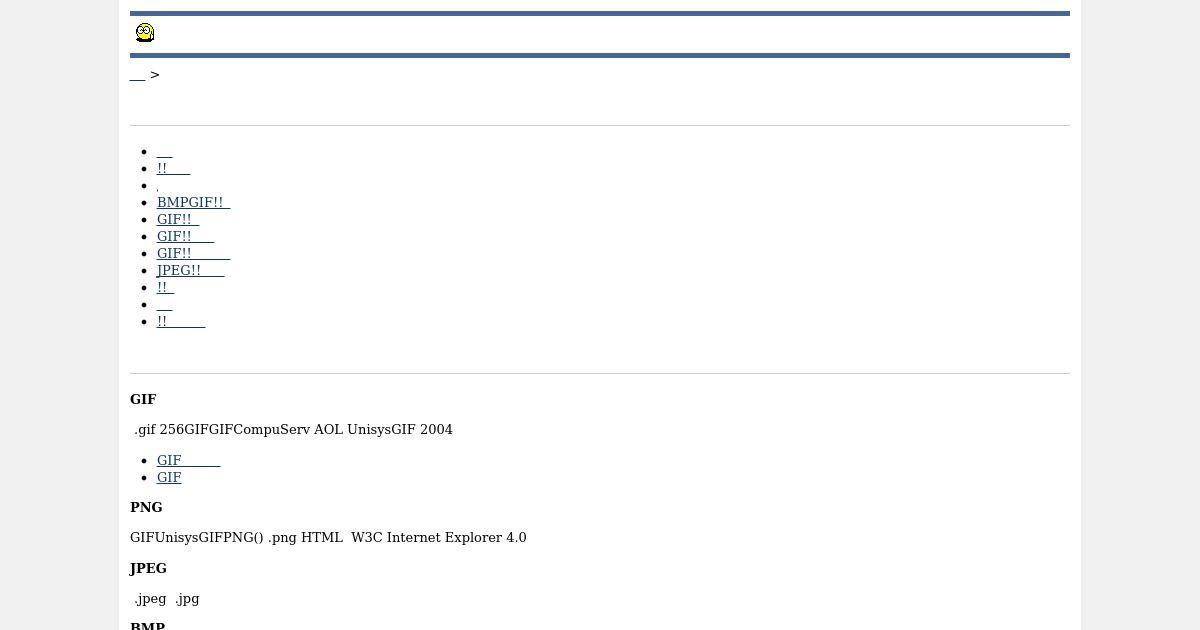Click the yellow smiley face icon

coord(145,33)
